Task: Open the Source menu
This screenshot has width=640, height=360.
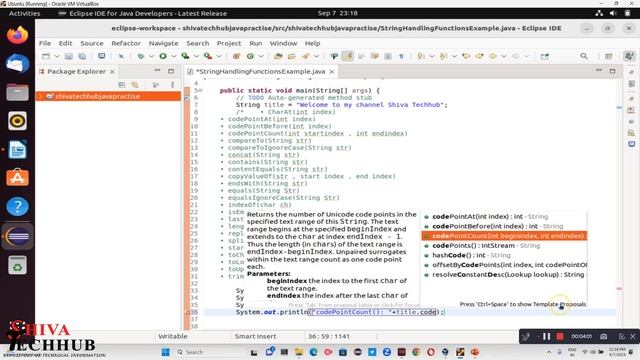Action: pyautogui.click(x=92, y=43)
